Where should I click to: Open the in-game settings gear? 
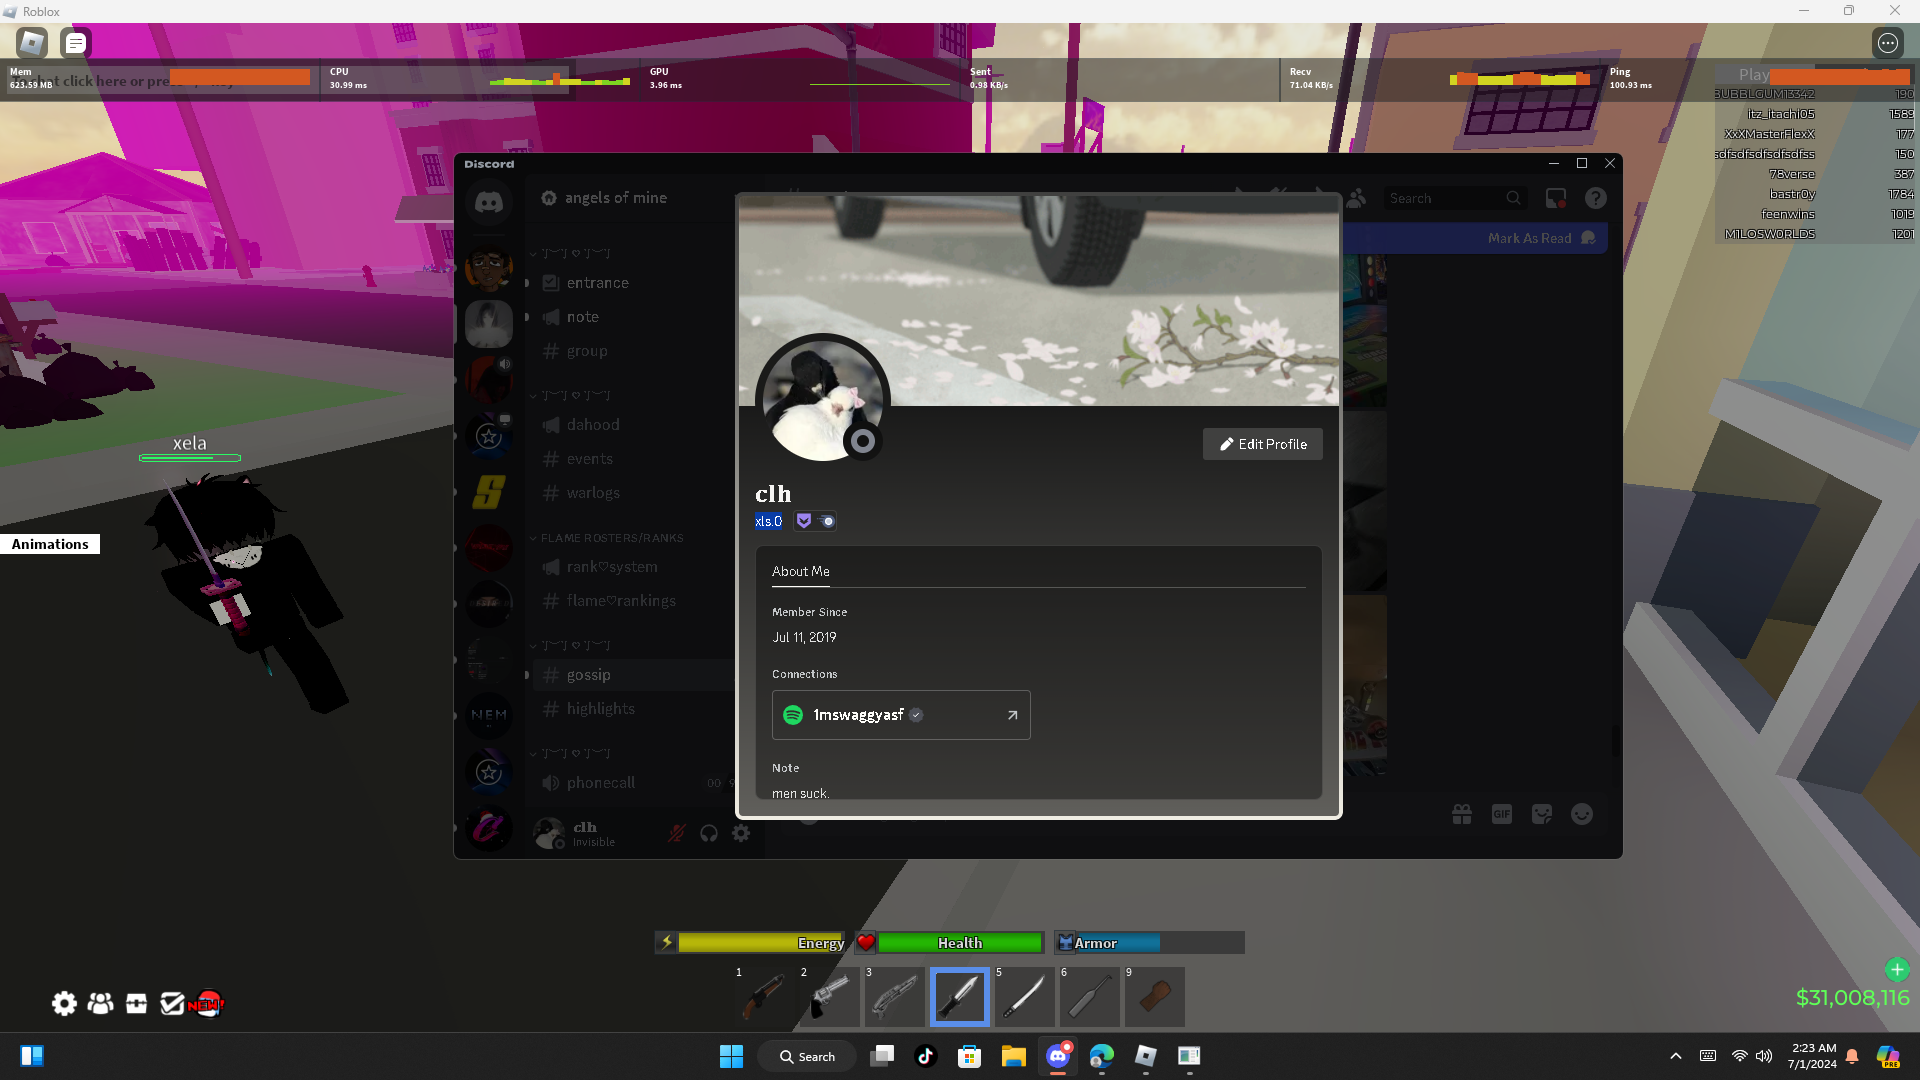[64, 1003]
